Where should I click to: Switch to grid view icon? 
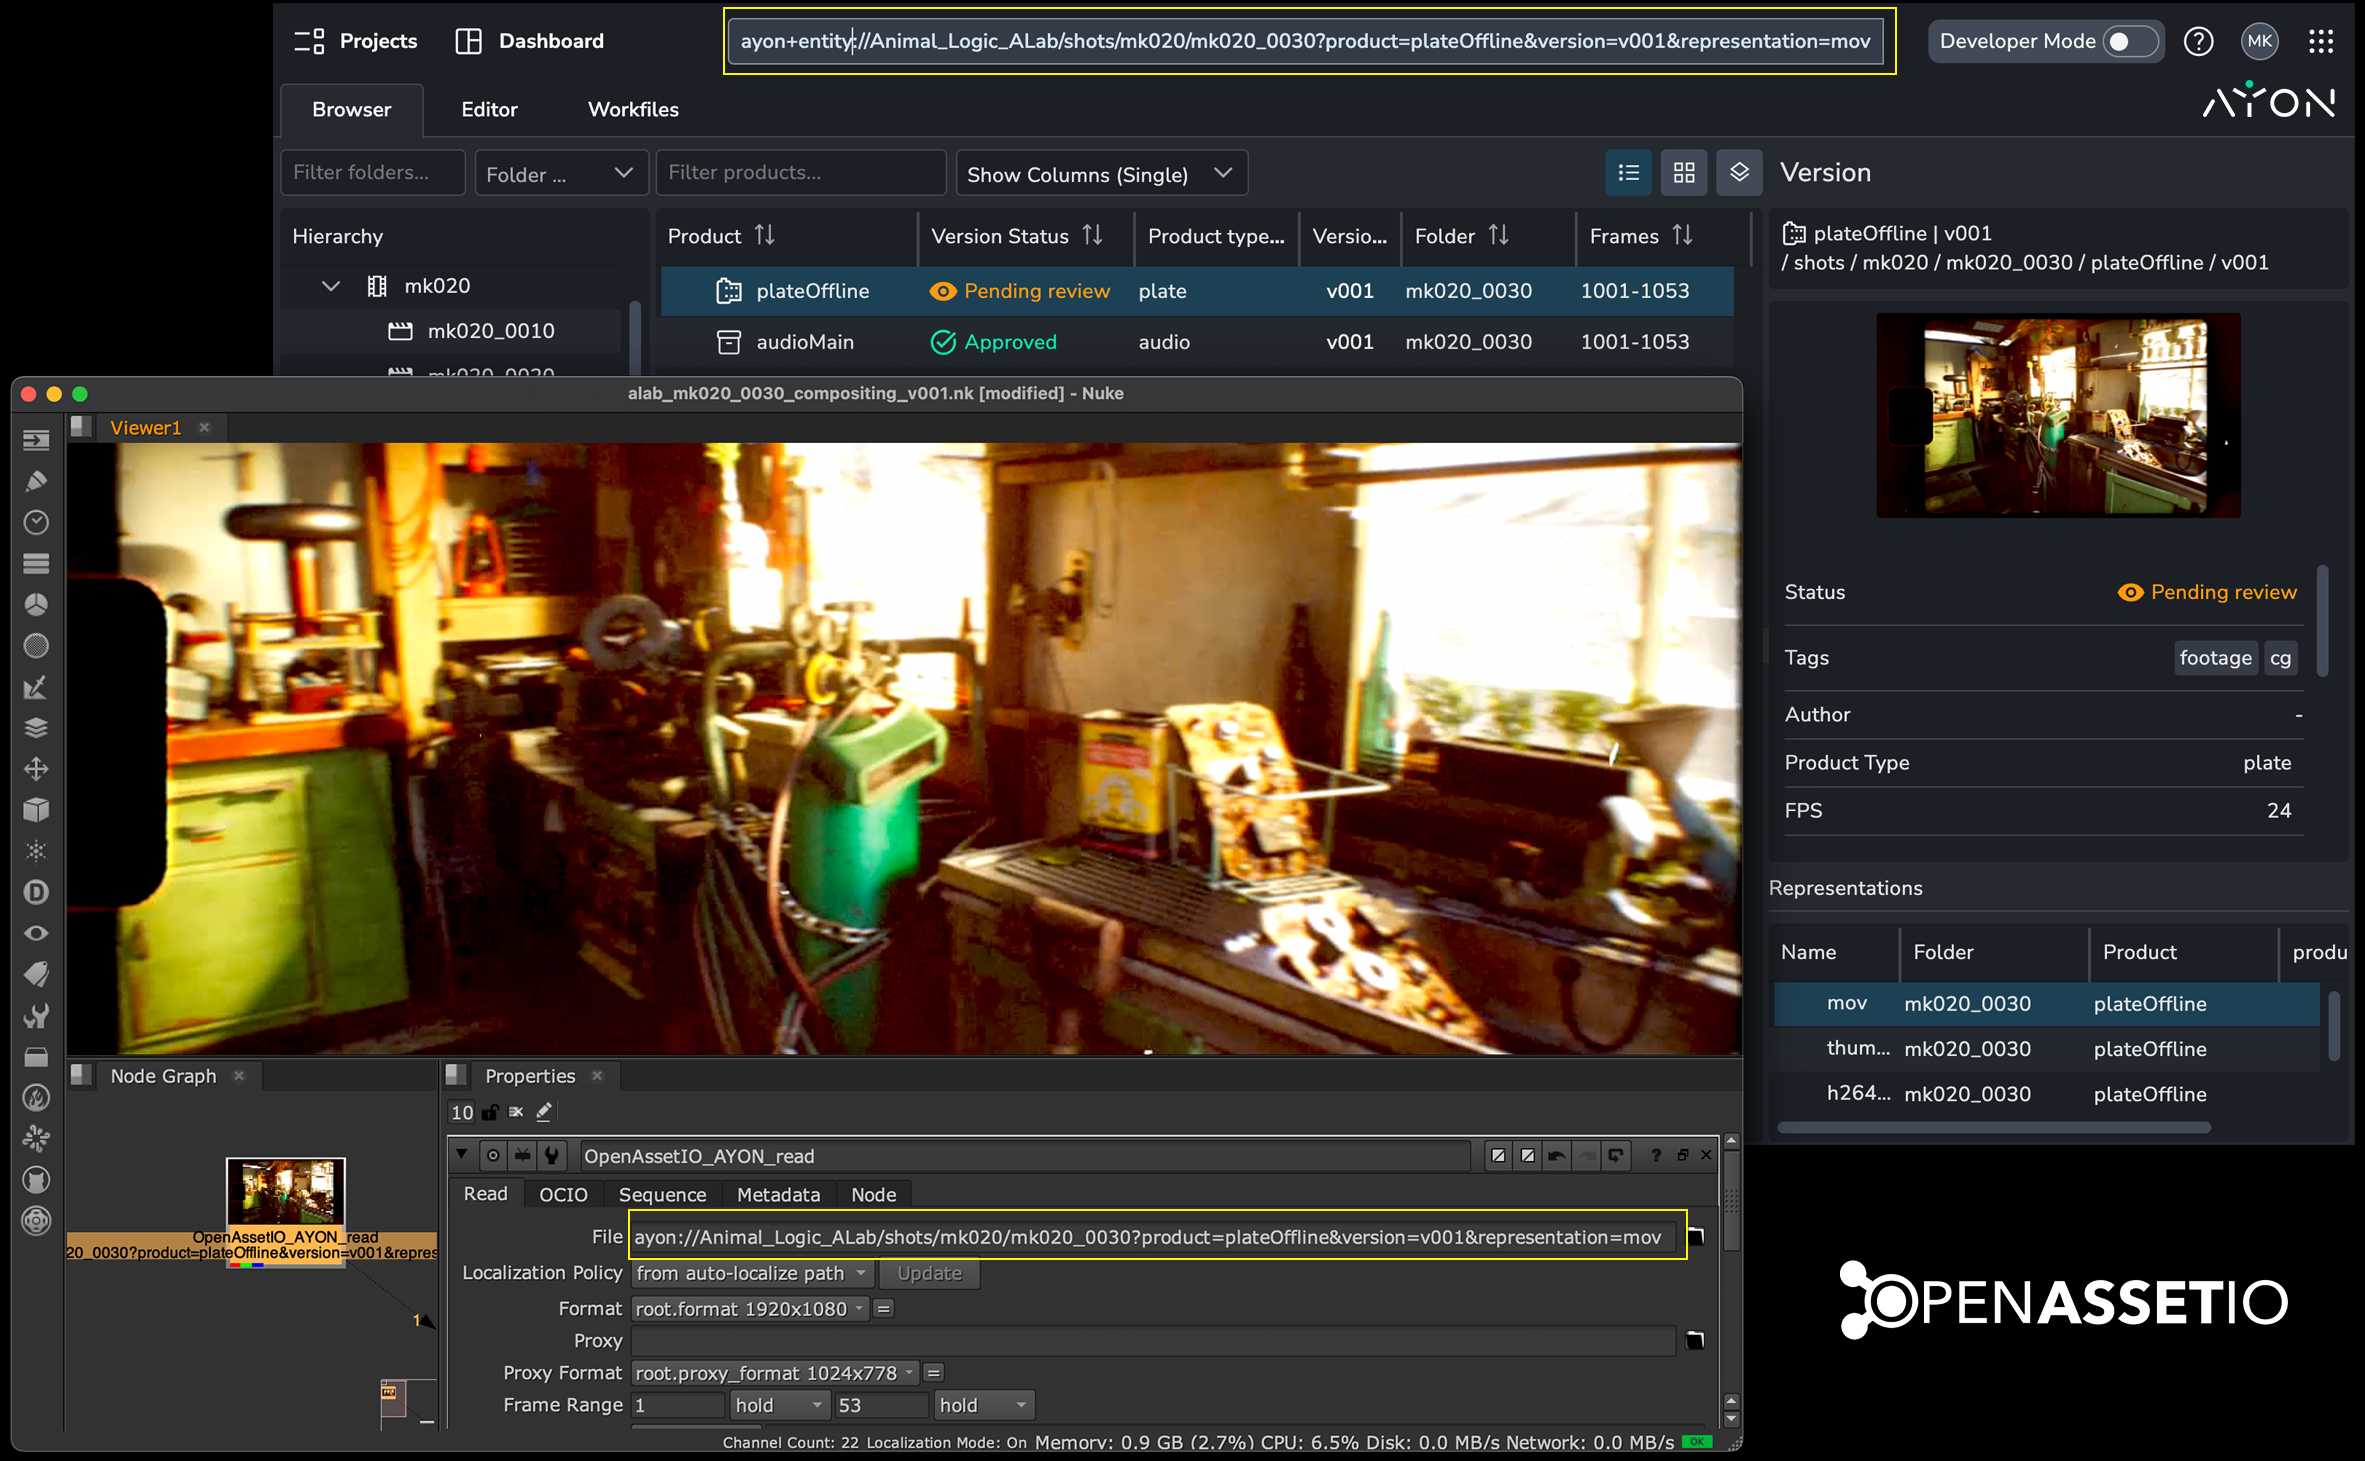coord(1683,173)
